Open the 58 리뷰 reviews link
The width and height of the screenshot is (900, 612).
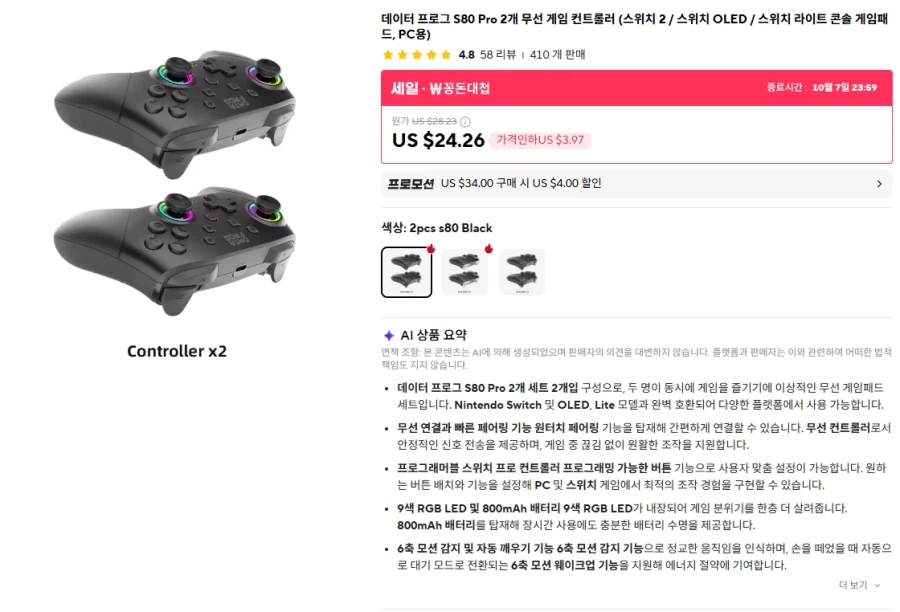point(498,55)
